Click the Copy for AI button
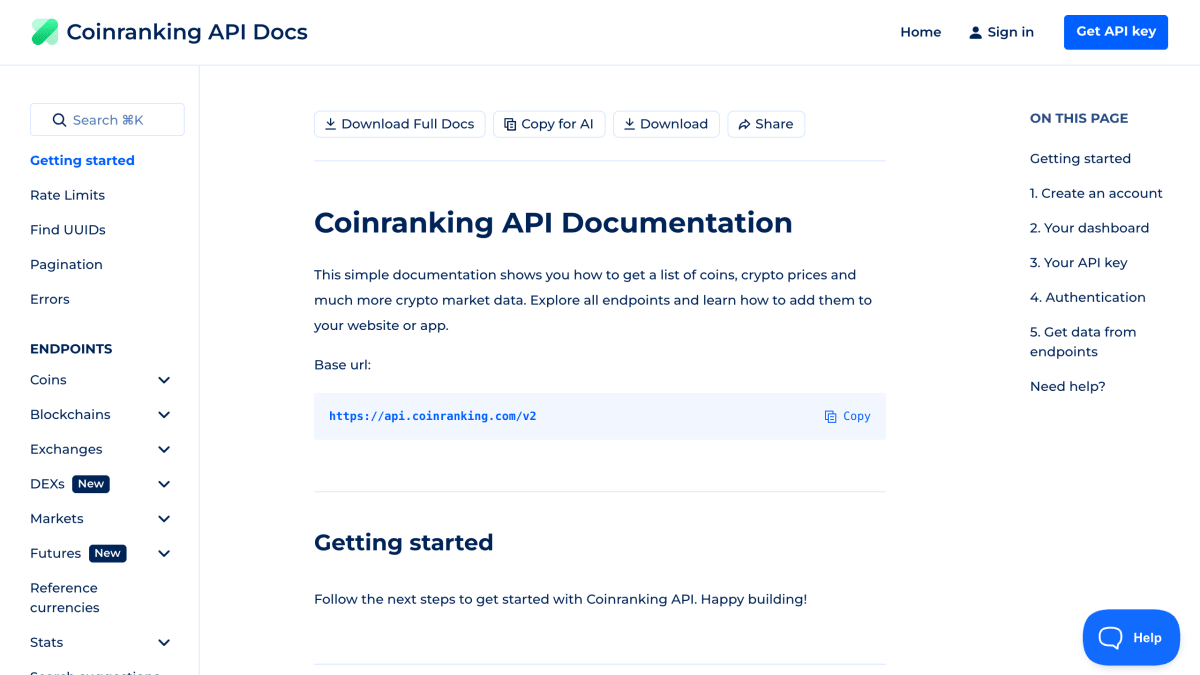This screenshot has width=1200, height=675. (x=549, y=124)
